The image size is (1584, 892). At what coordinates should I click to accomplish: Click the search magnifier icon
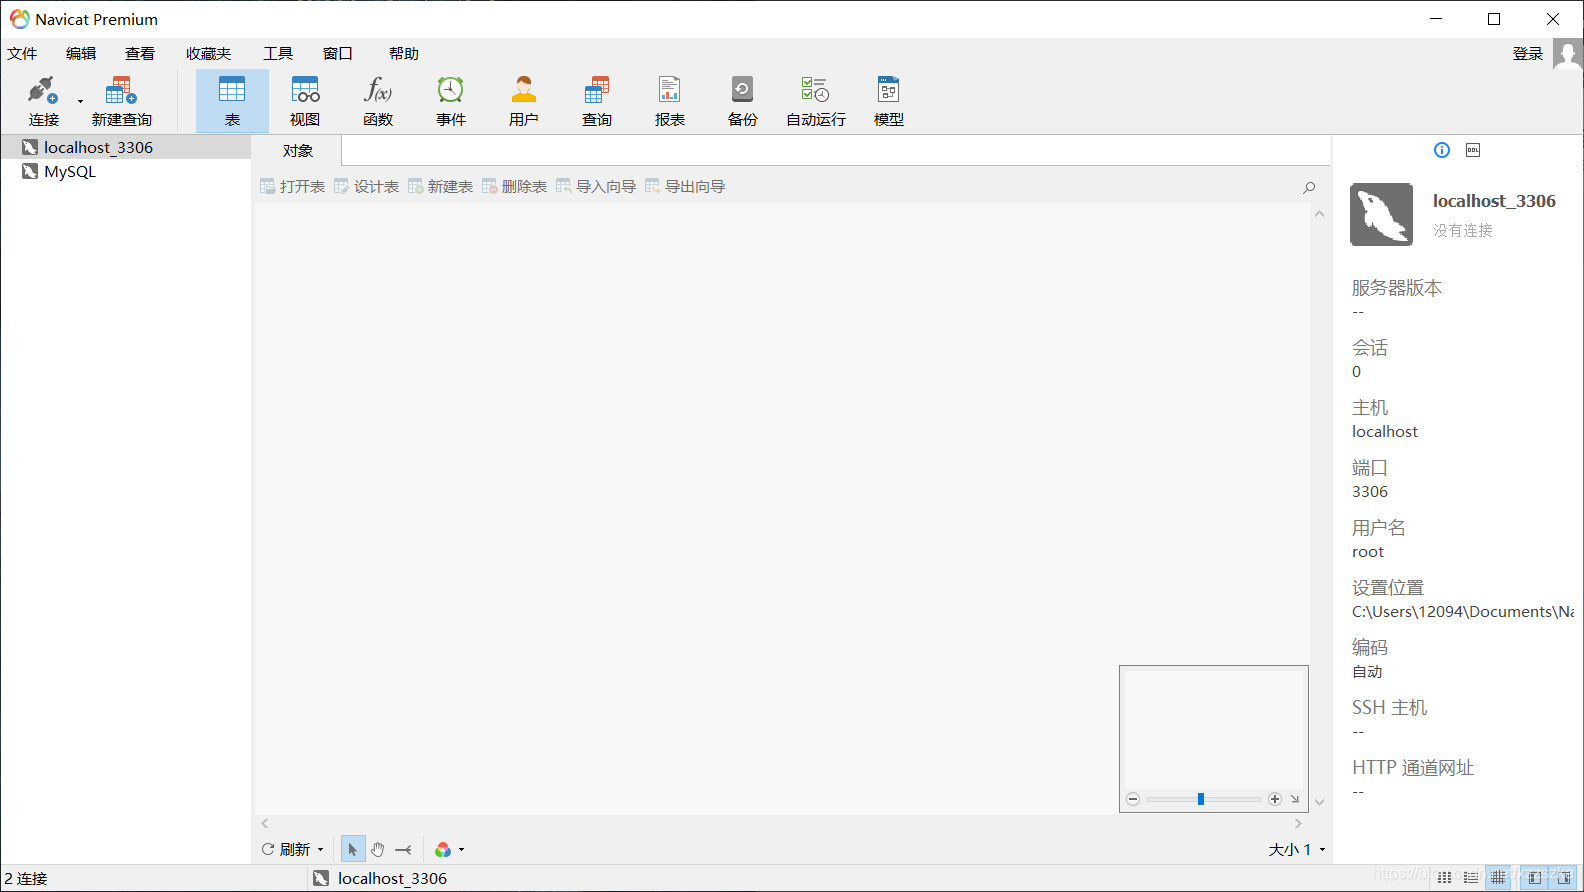click(1309, 187)
